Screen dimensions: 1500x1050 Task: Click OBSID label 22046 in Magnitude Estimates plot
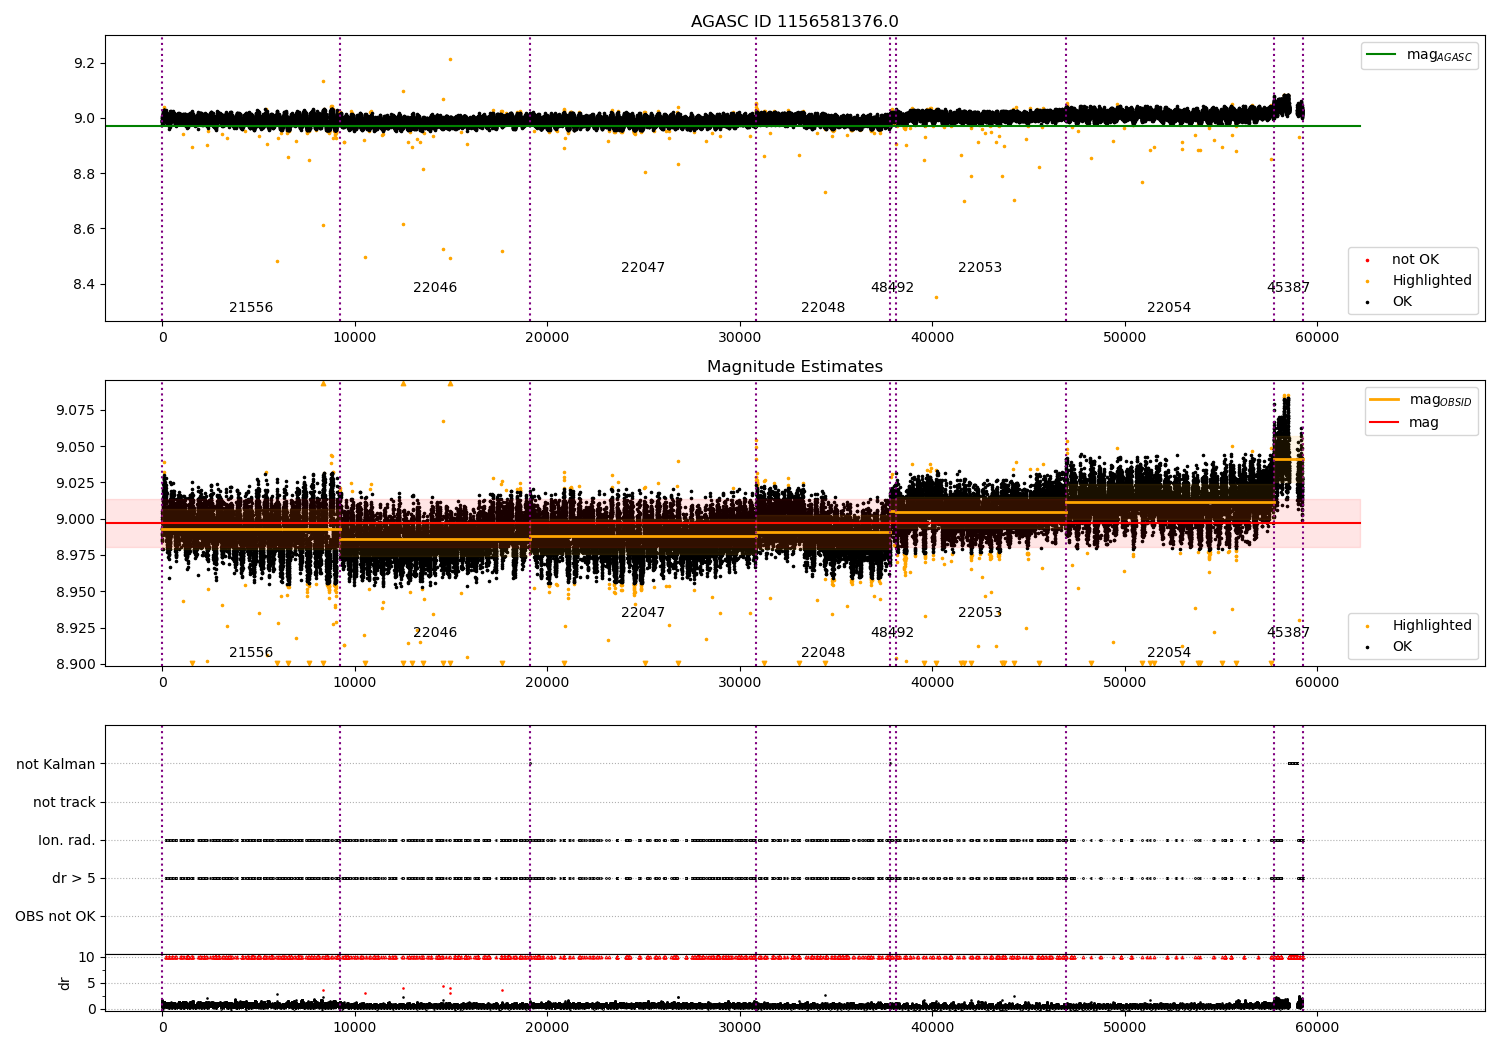(x=435, y=633)
